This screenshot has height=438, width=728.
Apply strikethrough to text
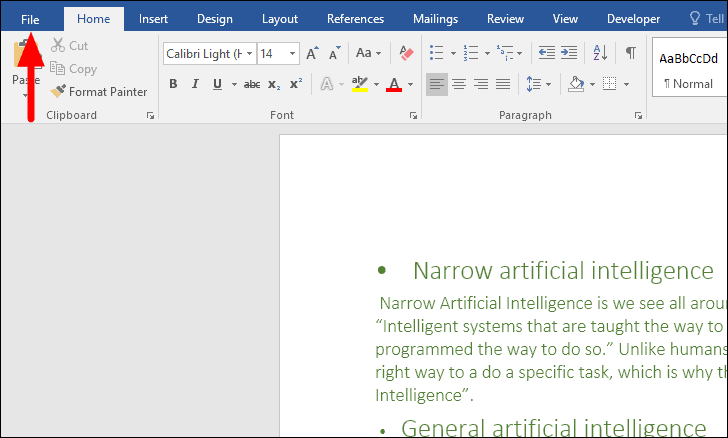[252, 84]
